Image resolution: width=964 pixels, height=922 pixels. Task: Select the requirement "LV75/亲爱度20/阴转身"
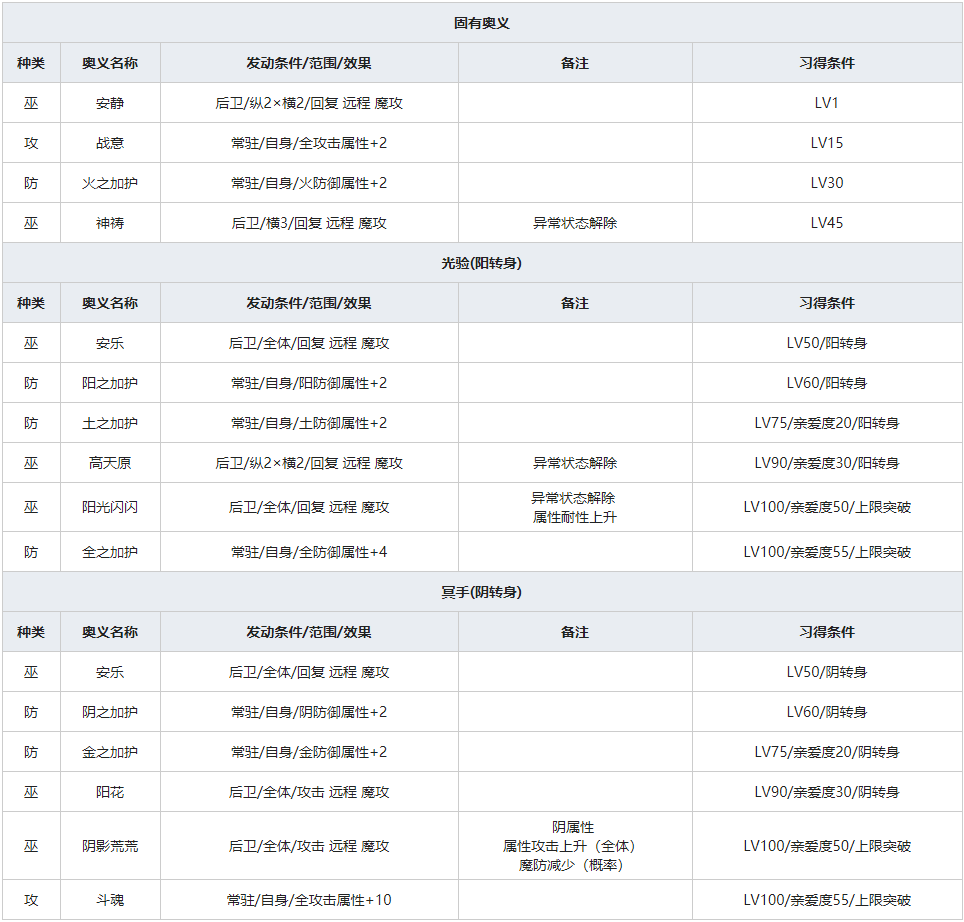827,752
